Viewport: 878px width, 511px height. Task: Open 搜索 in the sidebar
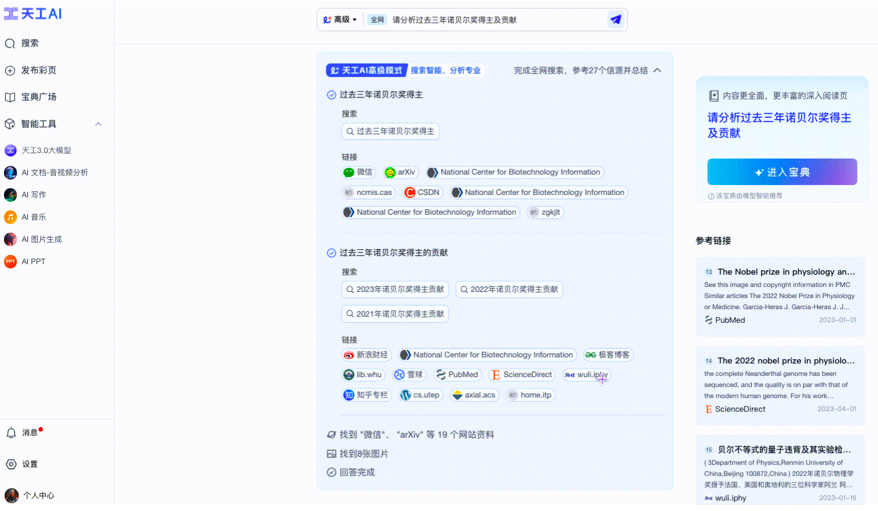(x=22, y=43)
